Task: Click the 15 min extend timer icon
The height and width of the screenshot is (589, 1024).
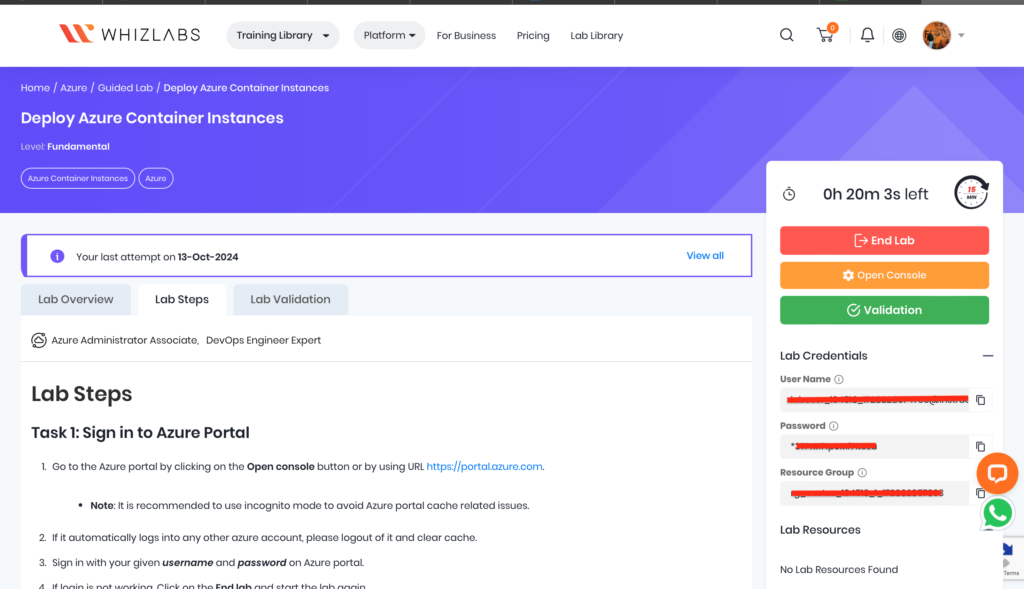Action: [971, 193]
